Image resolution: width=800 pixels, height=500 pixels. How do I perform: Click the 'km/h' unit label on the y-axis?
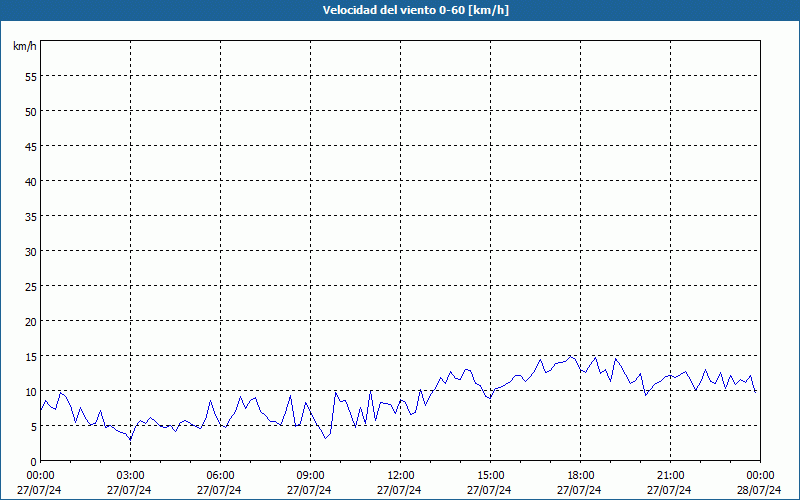pyautogui.click(x=25, y=46)
